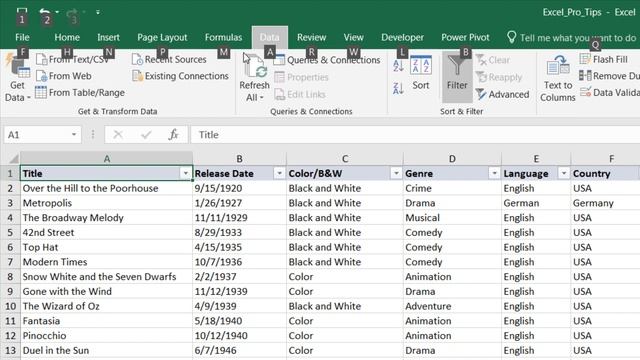Image resolution: width=640 pixels, height=360 pixels.
Task: Click the Tell me lightbulb icon
Action: 511,37
